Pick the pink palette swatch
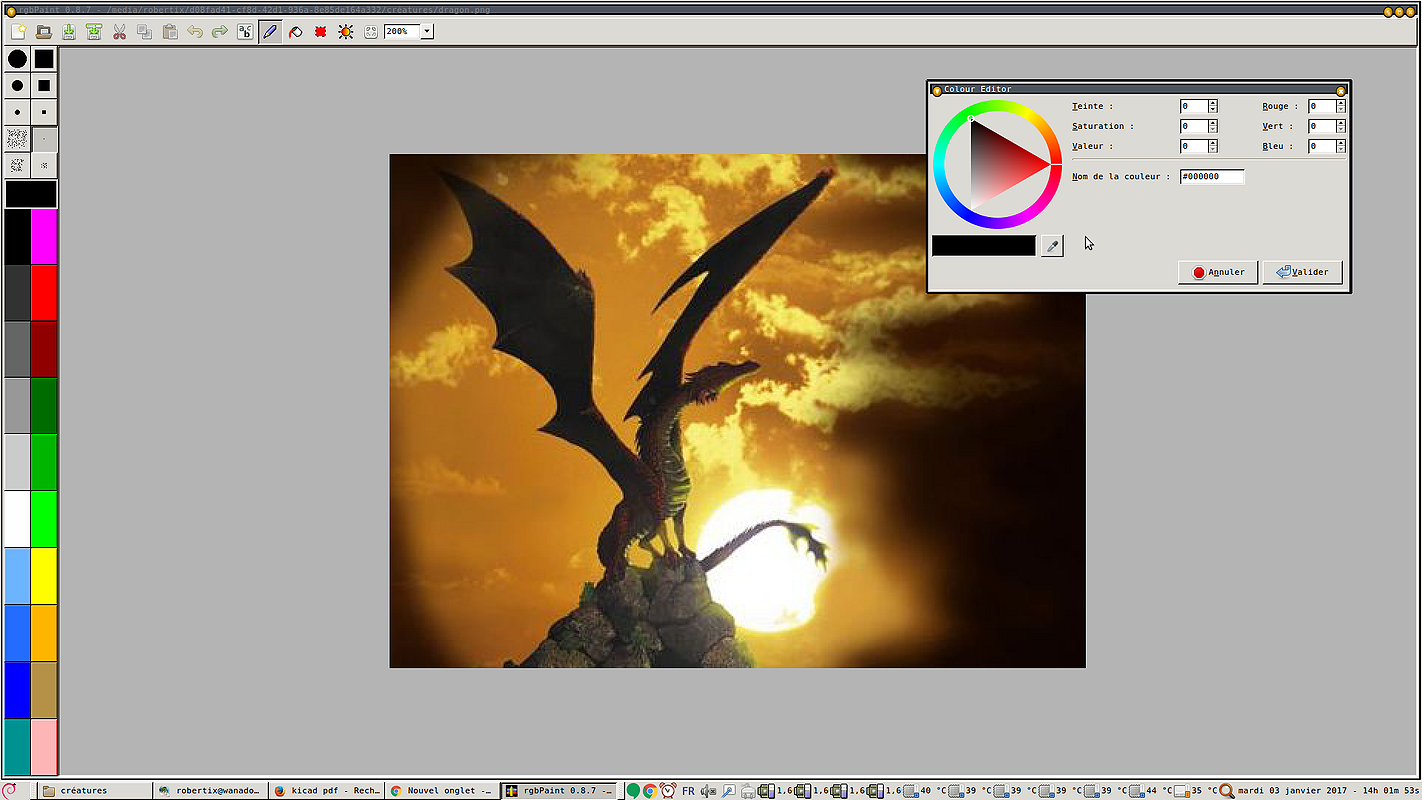Viewport: 1422px width, 800px height. point(44,747)
